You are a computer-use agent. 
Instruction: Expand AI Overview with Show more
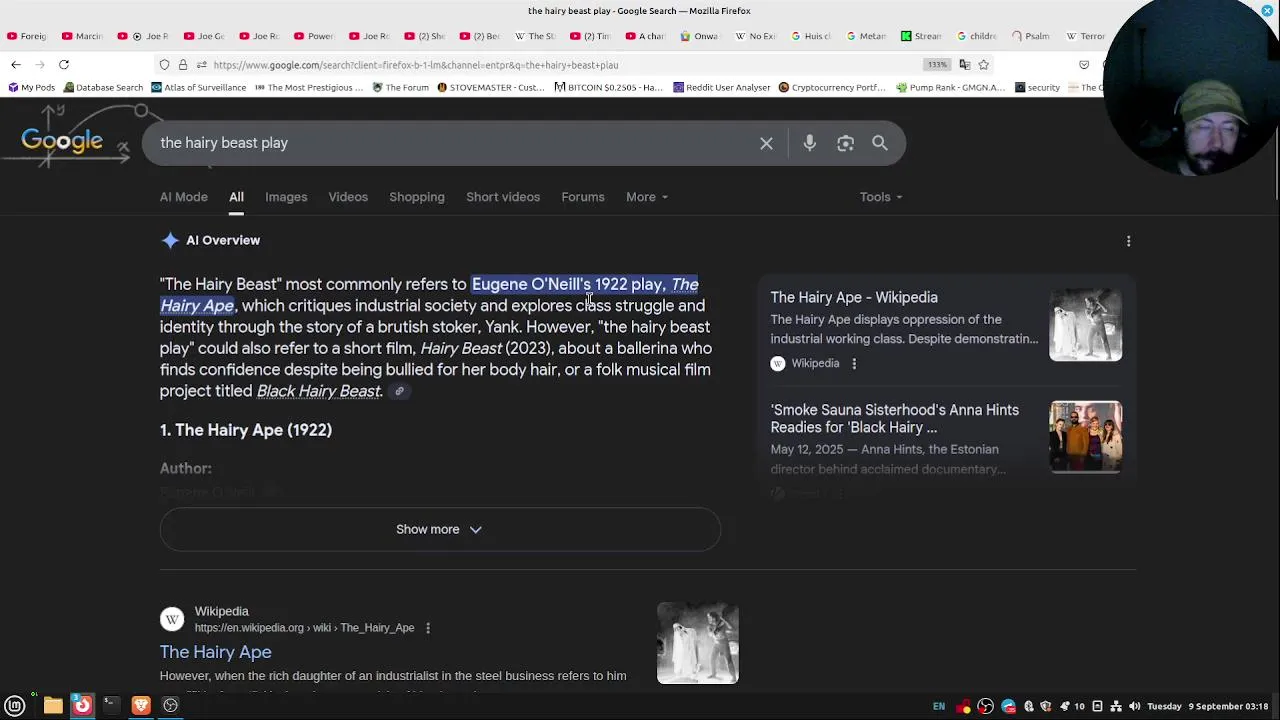pos(440,529)
